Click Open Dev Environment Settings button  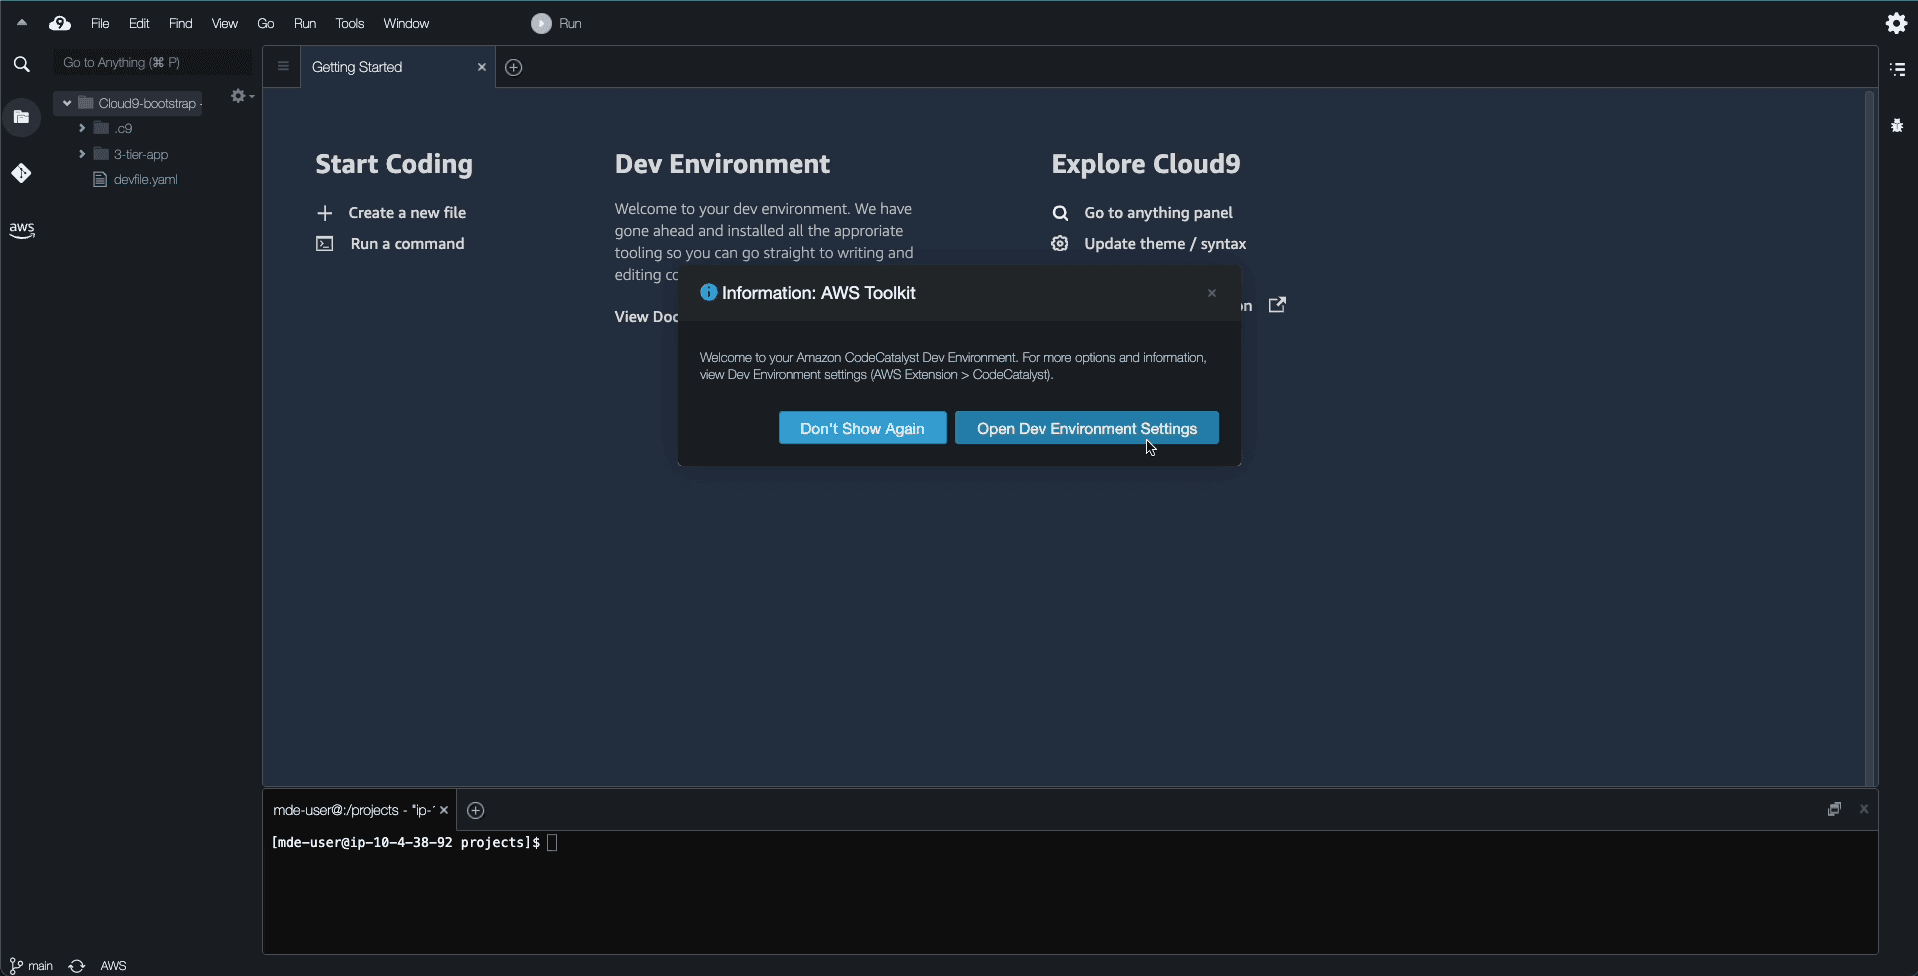point(1086,428)
